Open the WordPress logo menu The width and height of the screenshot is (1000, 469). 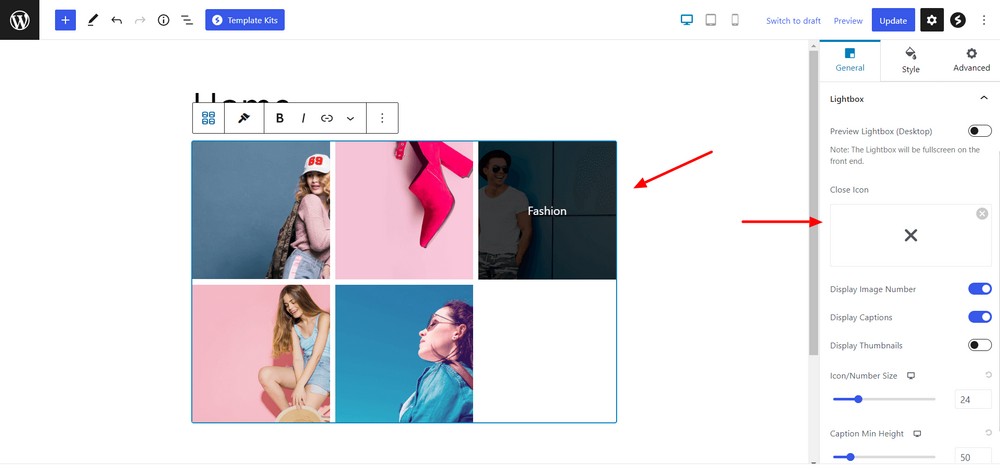click(x=20, y=20)
